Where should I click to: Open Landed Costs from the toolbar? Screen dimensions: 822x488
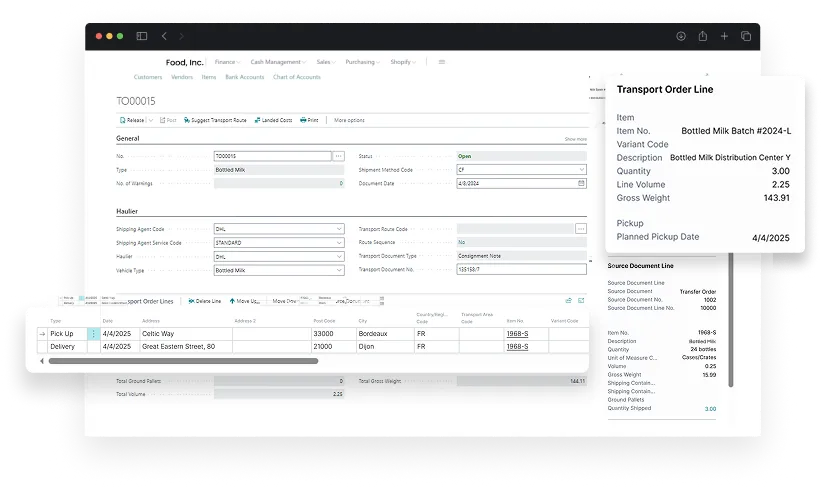pyautogui.click(x=274, y=120)
